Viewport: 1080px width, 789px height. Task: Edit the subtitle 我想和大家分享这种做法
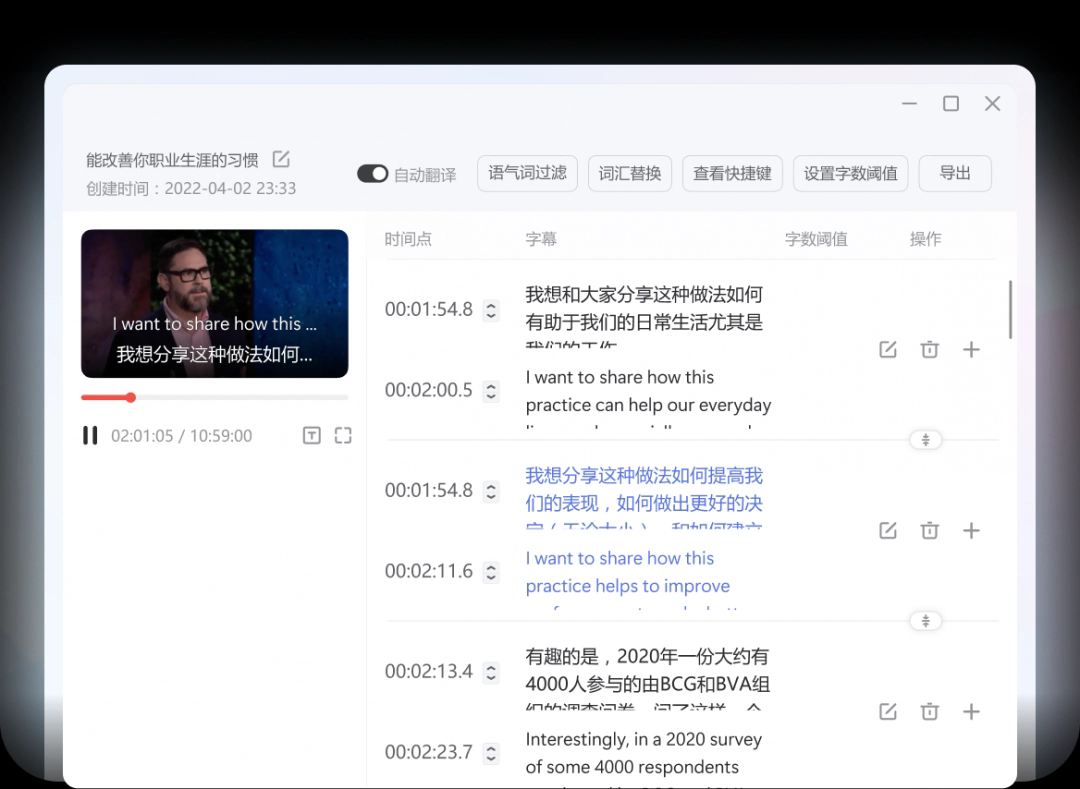coord(888,349)
